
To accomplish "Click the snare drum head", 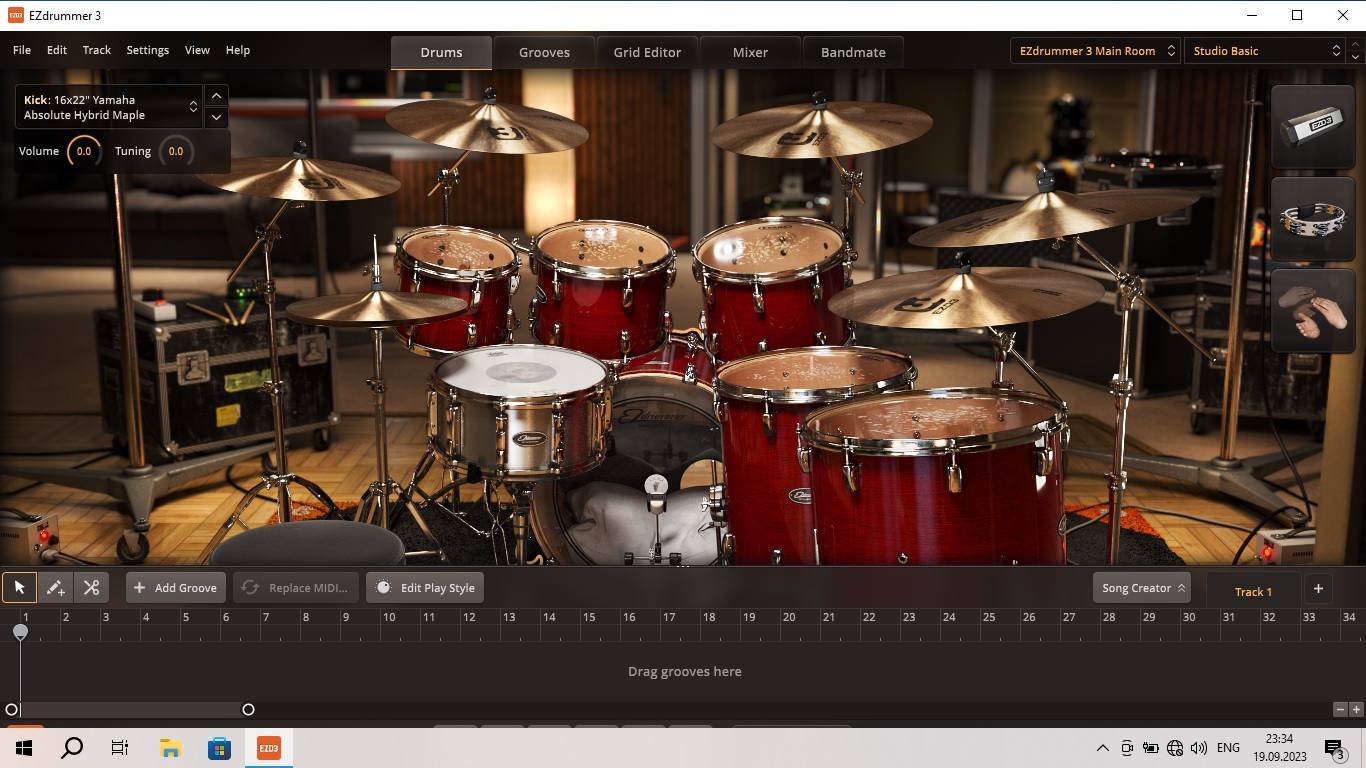I will [x=522, y=374].
